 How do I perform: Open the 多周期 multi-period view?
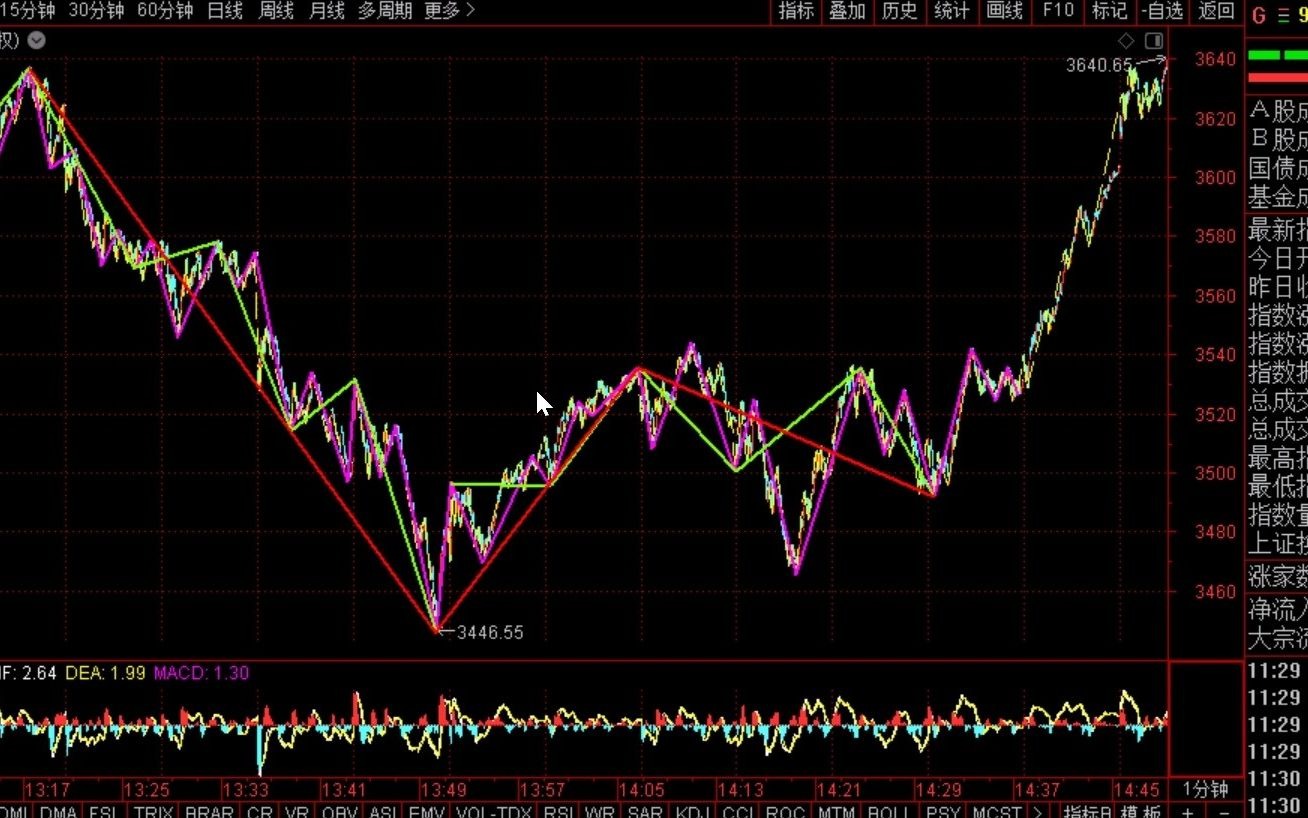point(385,11)
